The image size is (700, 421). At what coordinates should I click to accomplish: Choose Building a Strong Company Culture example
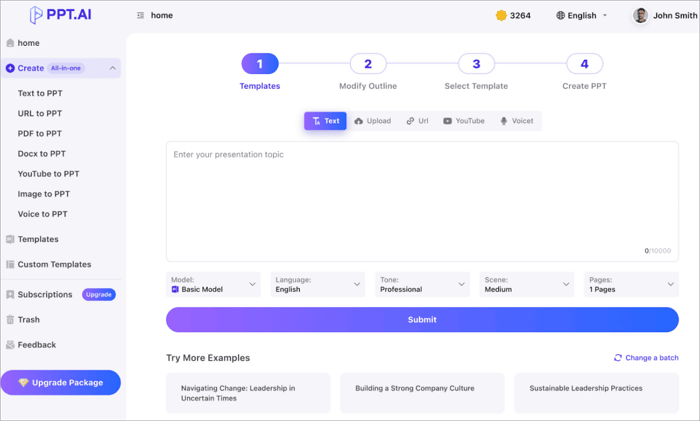422,393
